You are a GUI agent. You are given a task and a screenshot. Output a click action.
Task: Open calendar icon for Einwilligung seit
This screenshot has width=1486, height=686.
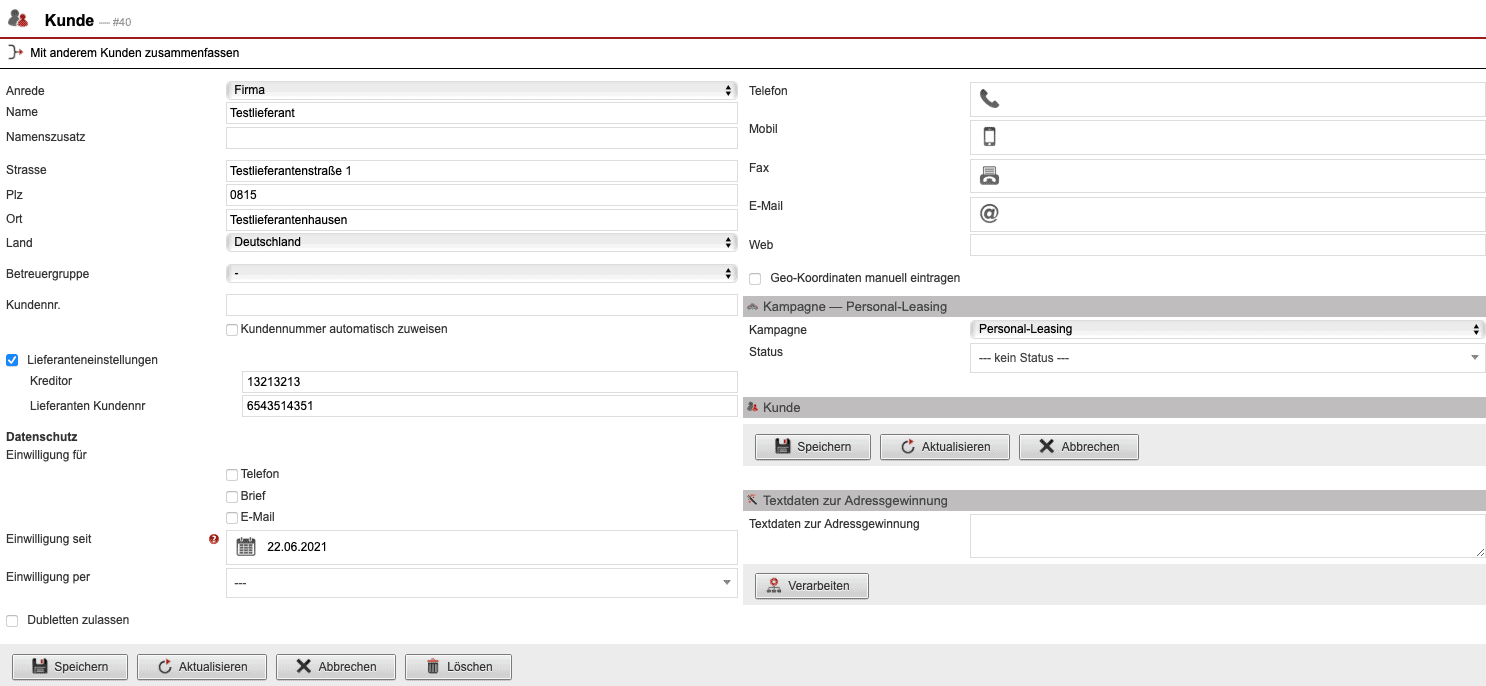(246, 547)
